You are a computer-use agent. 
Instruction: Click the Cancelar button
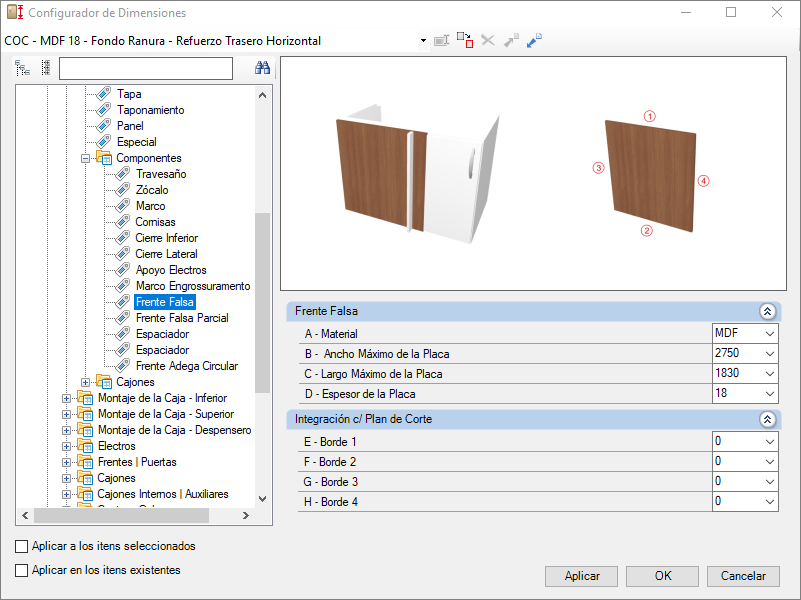(x=743, y=576)
